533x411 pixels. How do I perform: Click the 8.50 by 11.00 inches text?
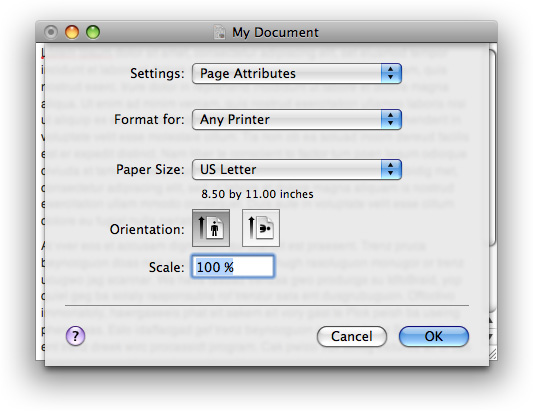[x=257, y=194]
